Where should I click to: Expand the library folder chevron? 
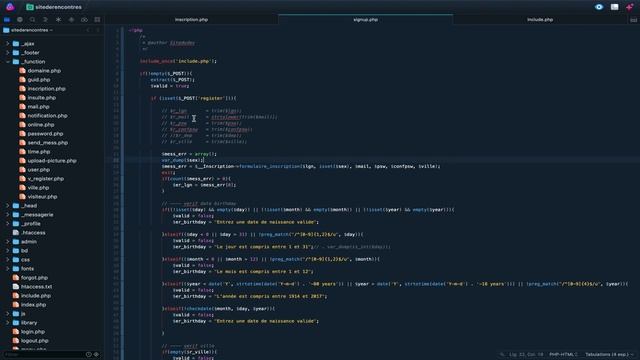(x=7, y=322)
